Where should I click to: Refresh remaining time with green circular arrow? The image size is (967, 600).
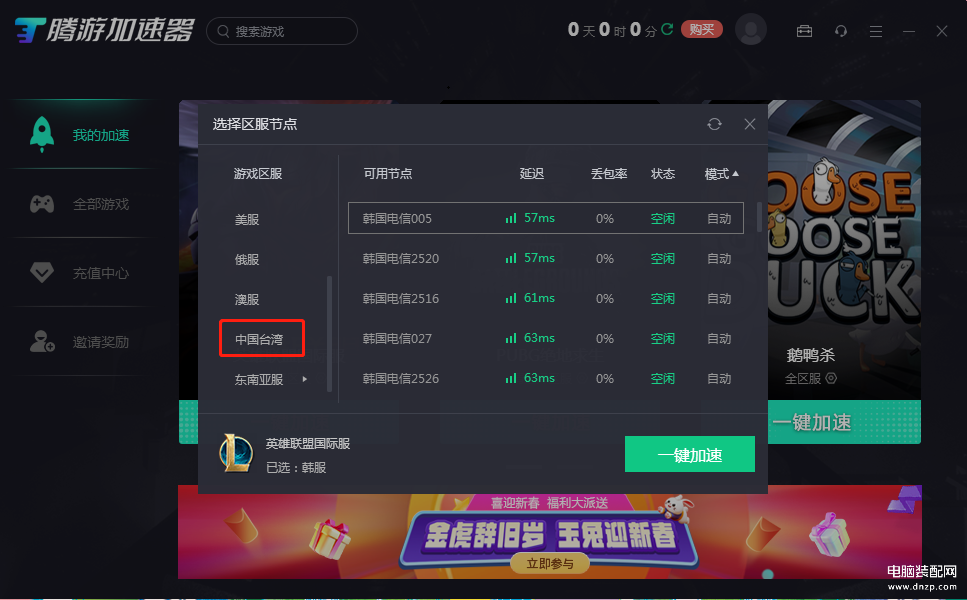(x=667, y=29)
